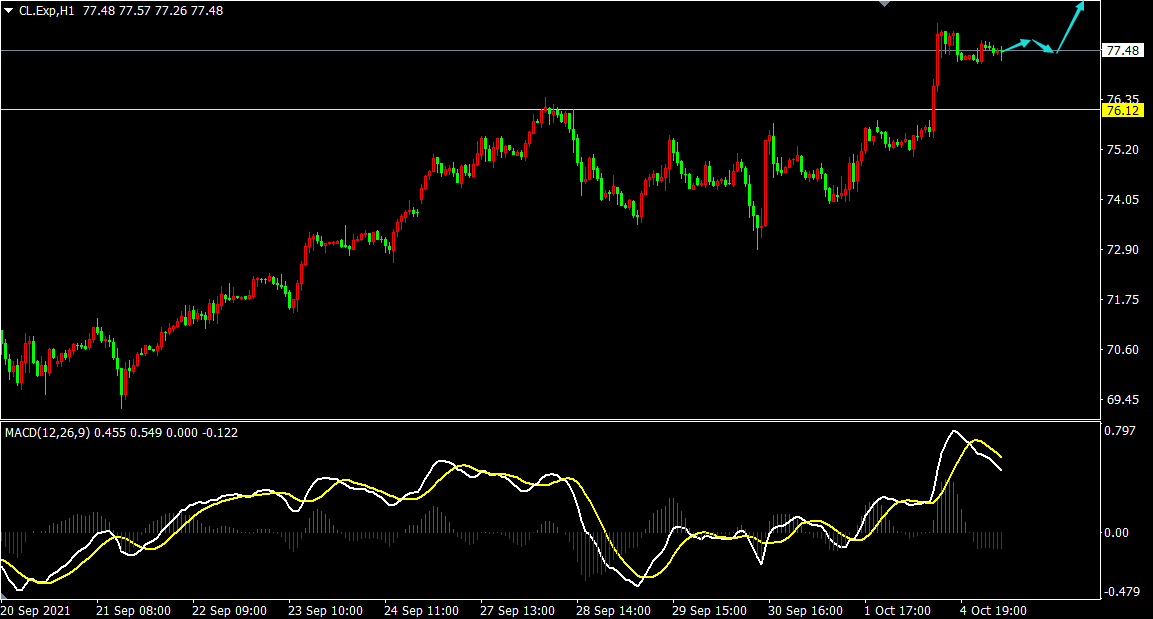
Task: Click the gray chart shift marker at top
Action: 883,4
